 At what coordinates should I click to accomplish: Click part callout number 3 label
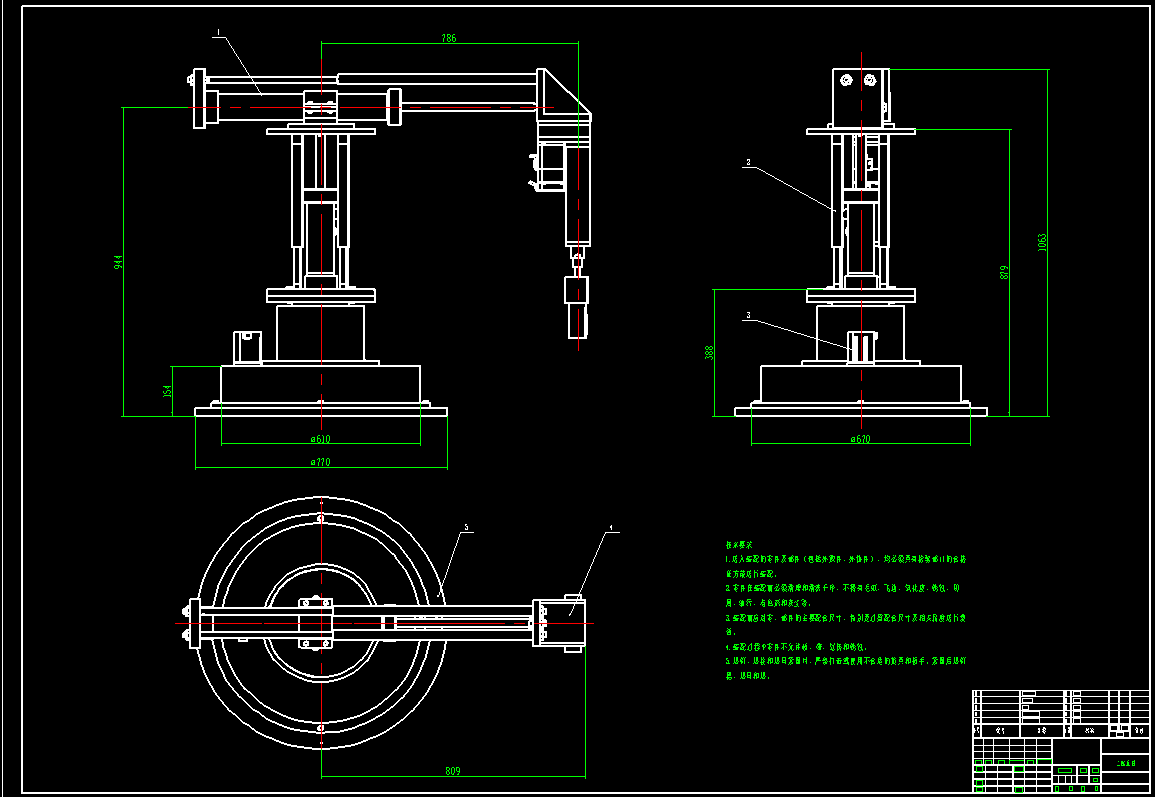(x=748, y=315)
